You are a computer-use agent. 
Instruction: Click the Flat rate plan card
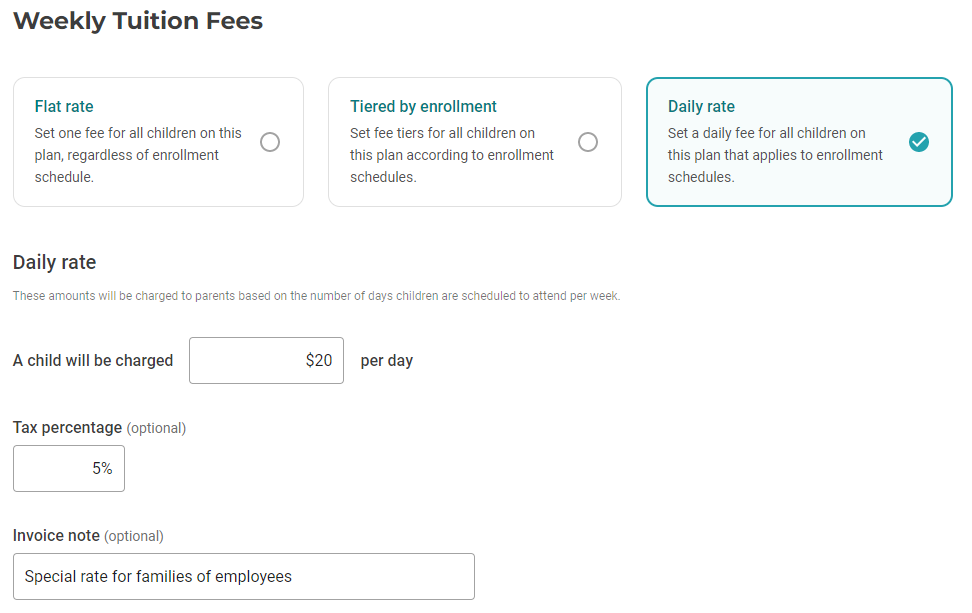(x=158, y=142)
